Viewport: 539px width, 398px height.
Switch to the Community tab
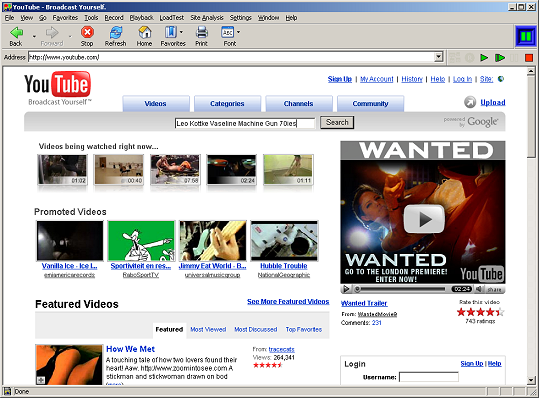[370, 103]
